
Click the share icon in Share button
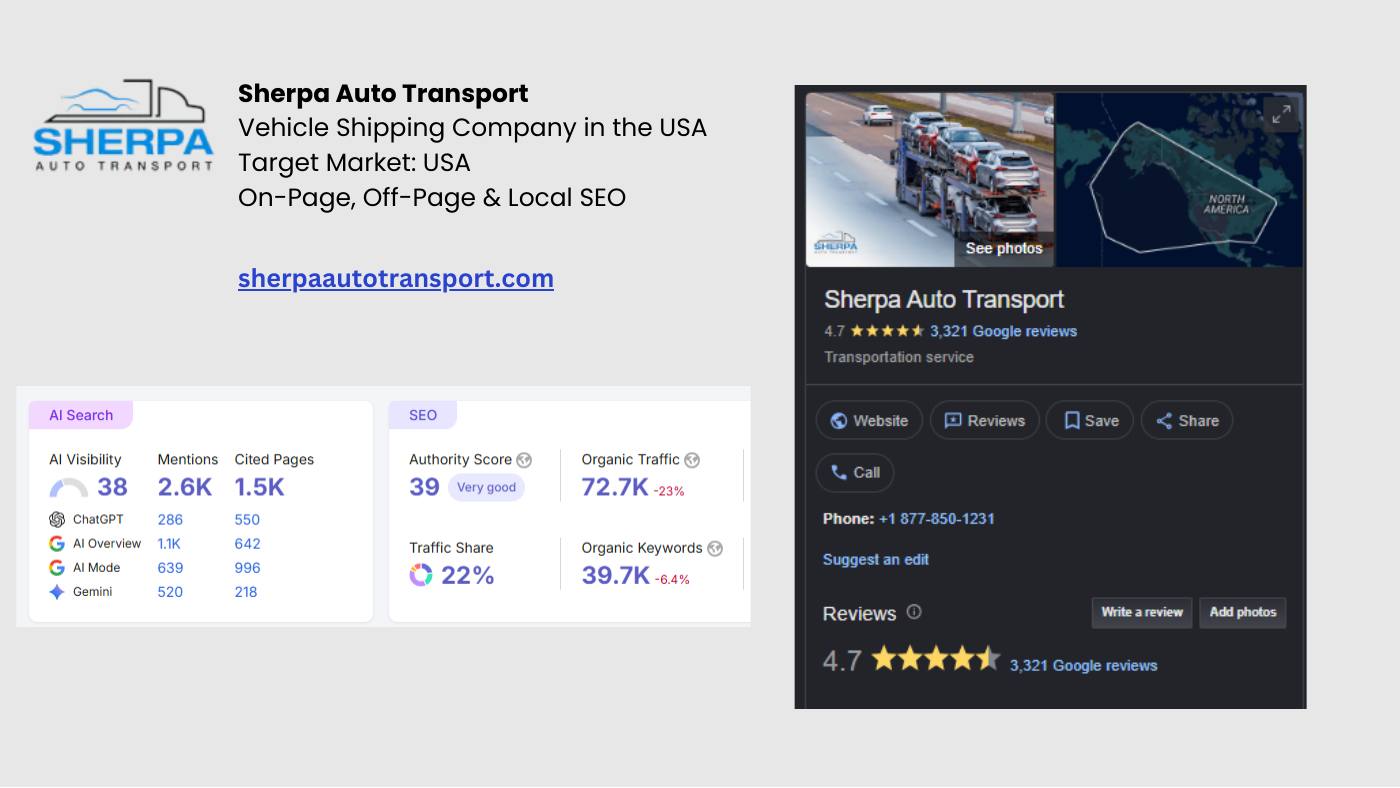(x=1164, y=421)
